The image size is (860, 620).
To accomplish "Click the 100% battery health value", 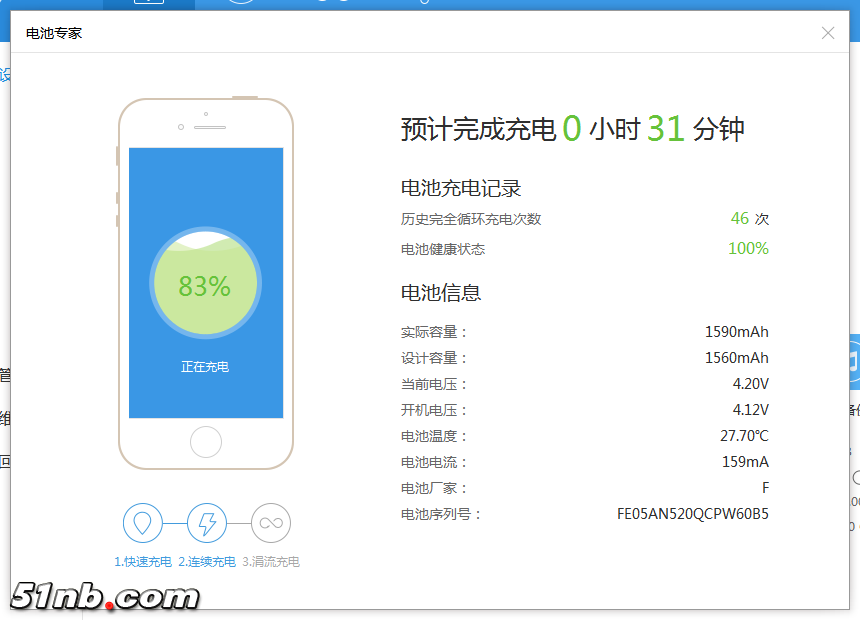I will (748, 249).
